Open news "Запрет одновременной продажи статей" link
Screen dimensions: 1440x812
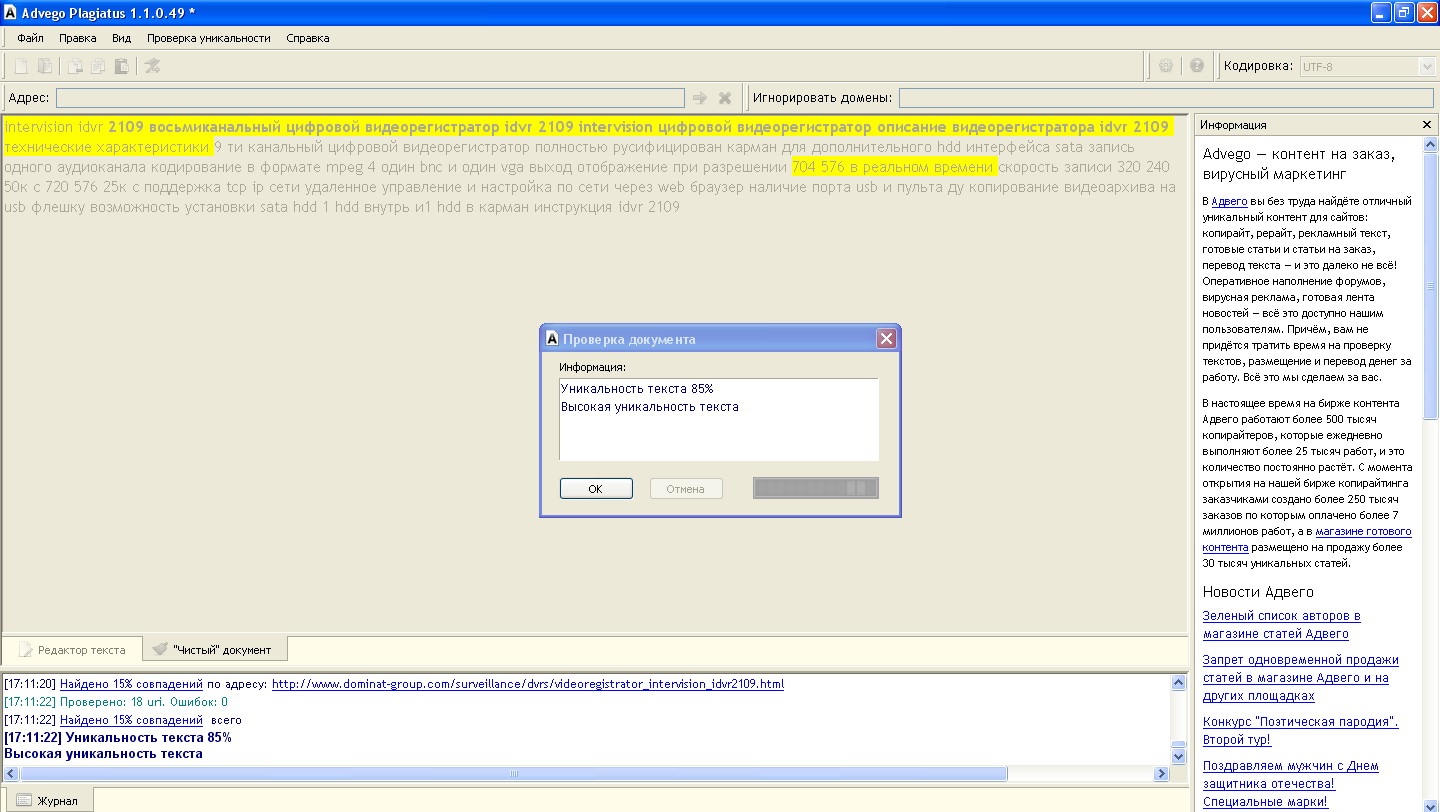pyautogui.click(x=1301, y=678)
